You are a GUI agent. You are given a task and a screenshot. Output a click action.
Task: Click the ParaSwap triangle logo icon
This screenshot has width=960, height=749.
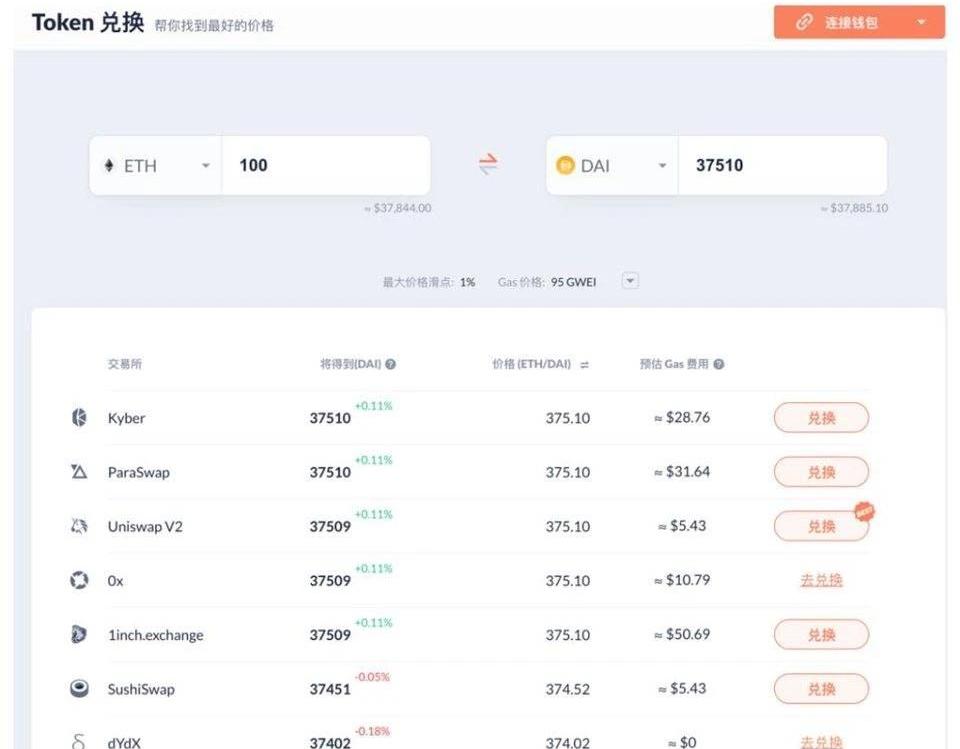[79, 472]
